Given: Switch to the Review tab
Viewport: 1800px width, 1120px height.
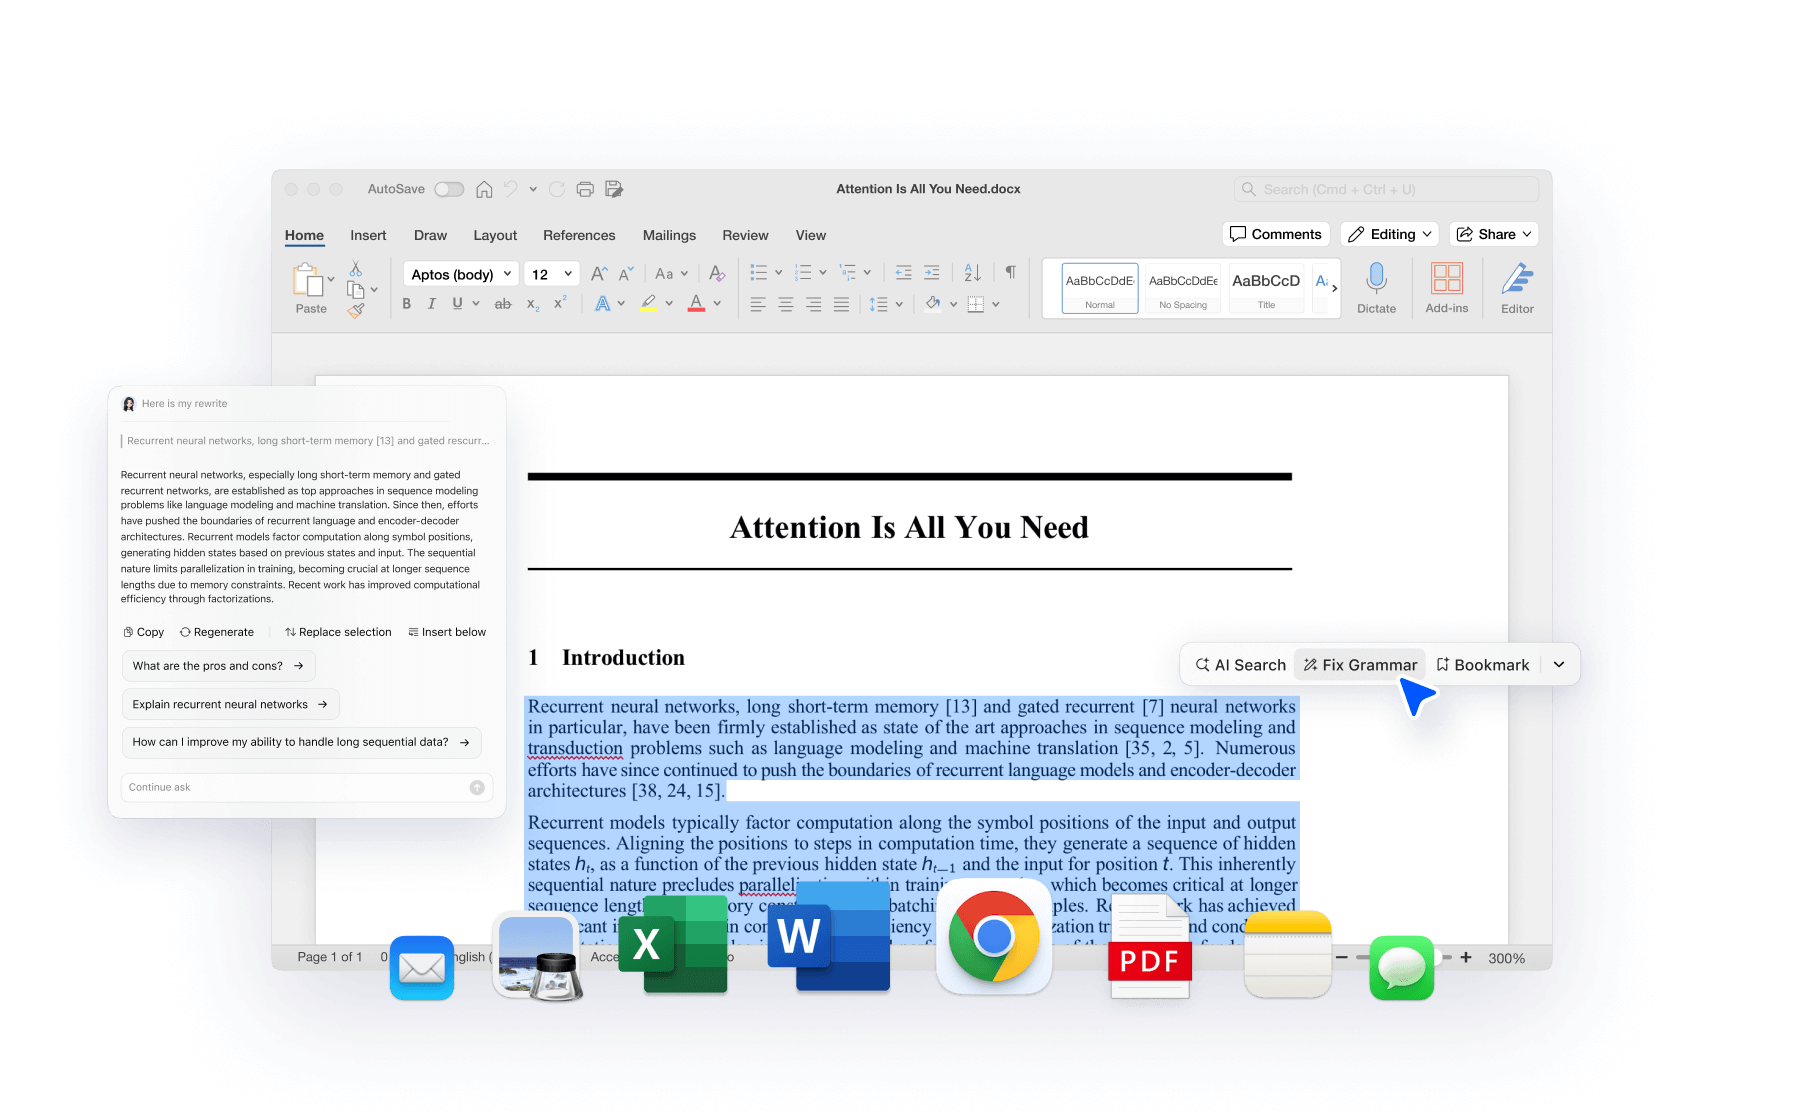Looking at the screenshot, I should pyautogui.click(x=745, y=235).
